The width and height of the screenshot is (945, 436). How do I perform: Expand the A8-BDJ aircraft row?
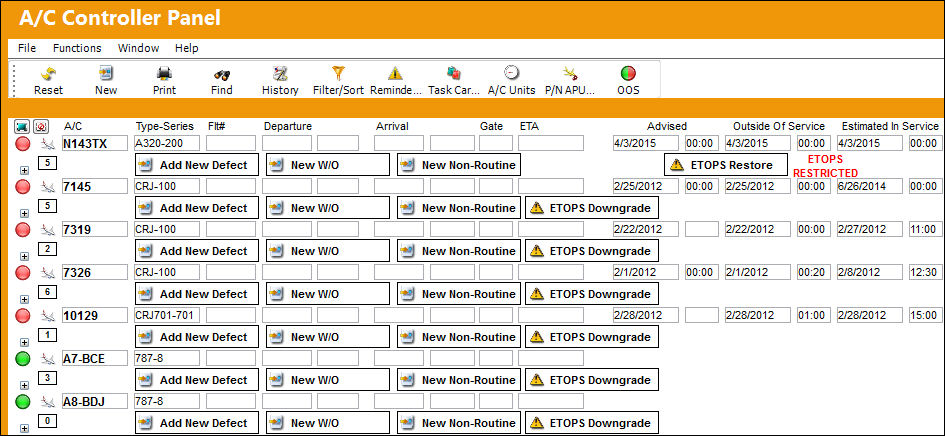[24, 428]
